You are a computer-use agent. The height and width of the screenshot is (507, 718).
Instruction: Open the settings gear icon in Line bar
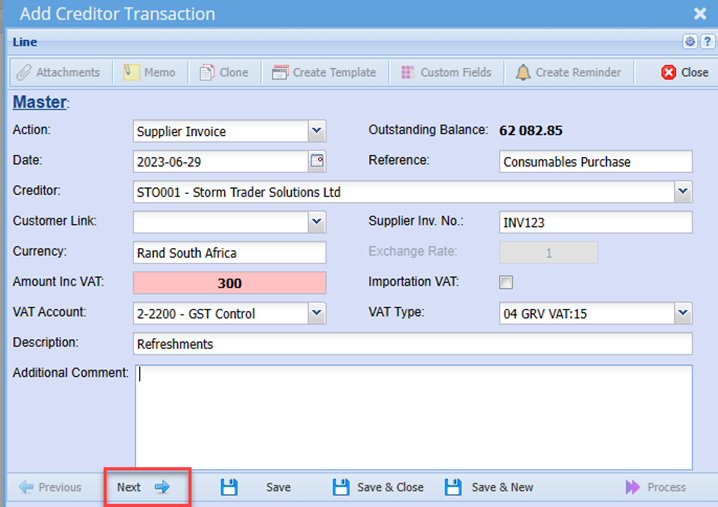click(690, 42)
